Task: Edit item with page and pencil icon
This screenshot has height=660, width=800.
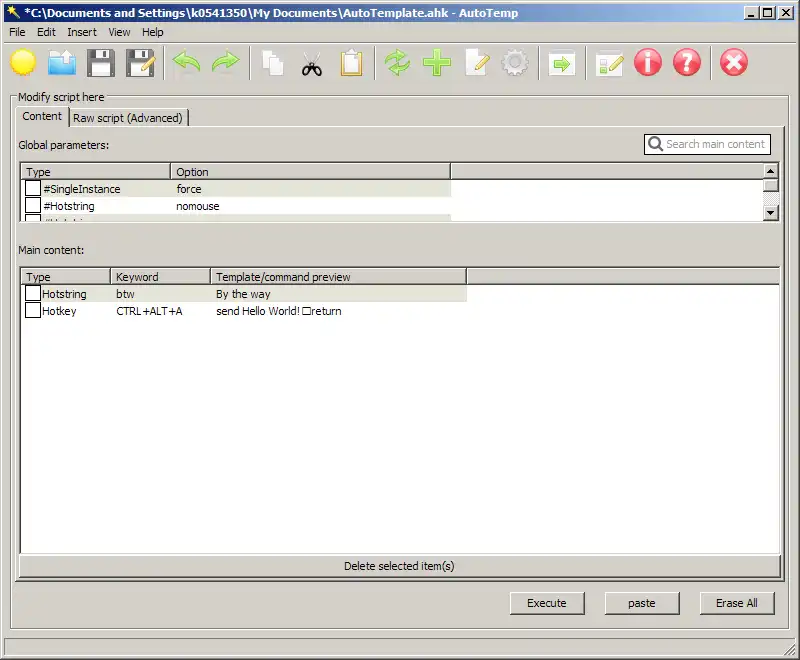Action: pyautogui.click(x=477, y=63)
